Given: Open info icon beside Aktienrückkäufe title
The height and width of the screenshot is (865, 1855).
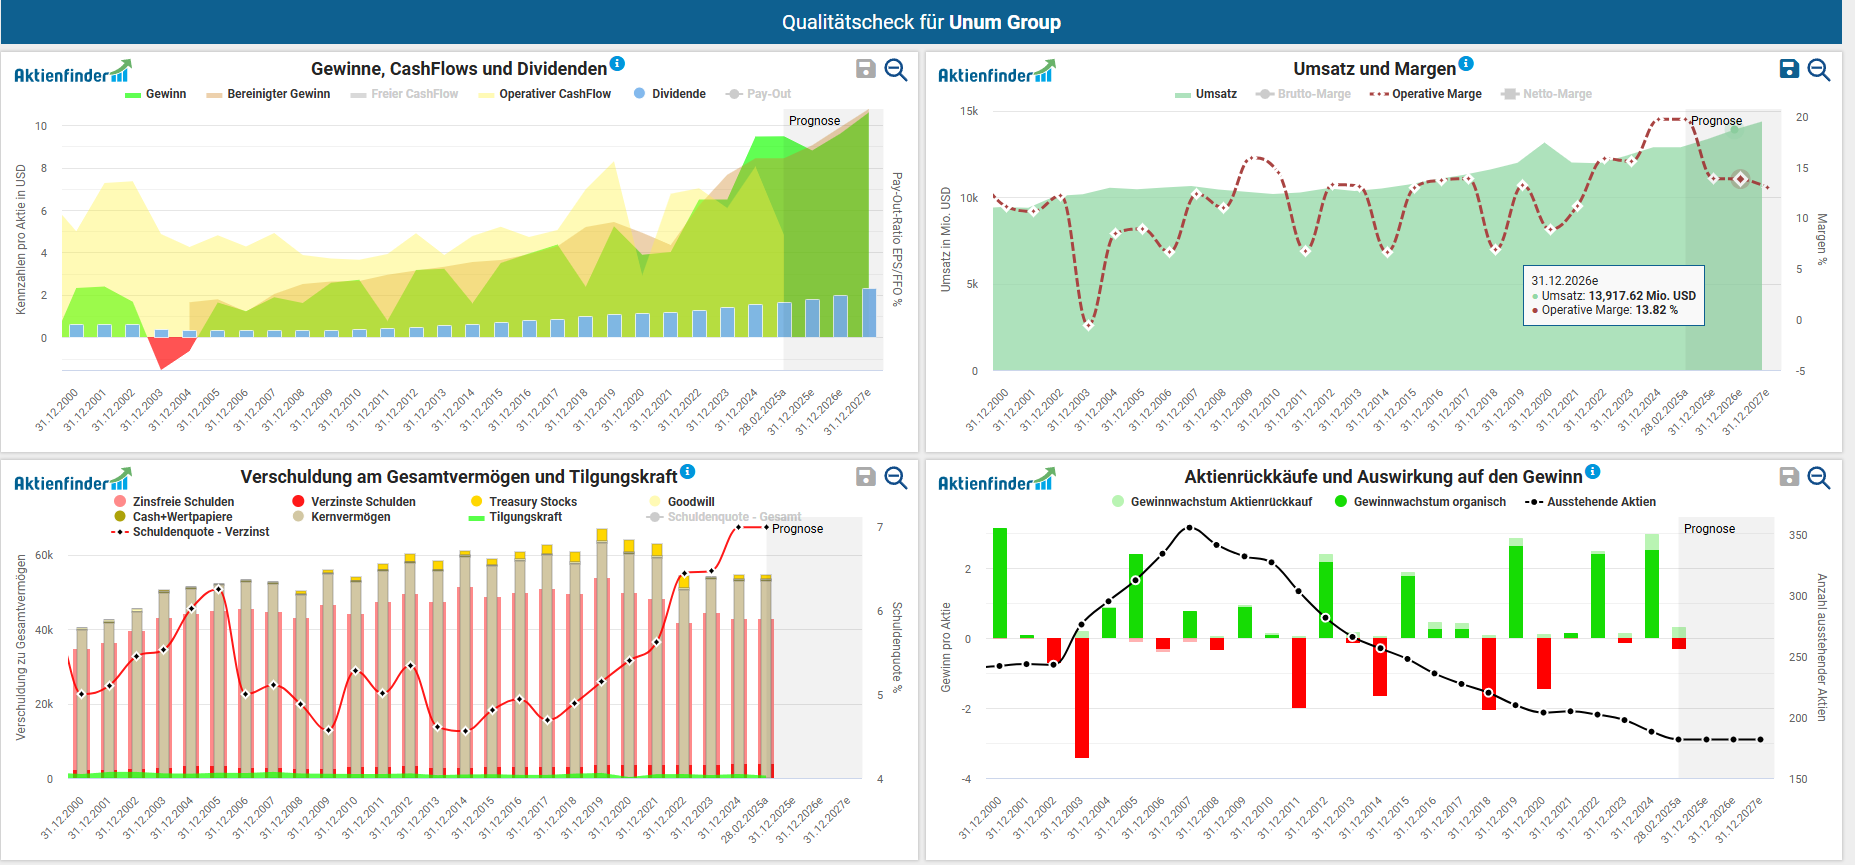Looking at the screenshot, I should tap(1593, 472).
